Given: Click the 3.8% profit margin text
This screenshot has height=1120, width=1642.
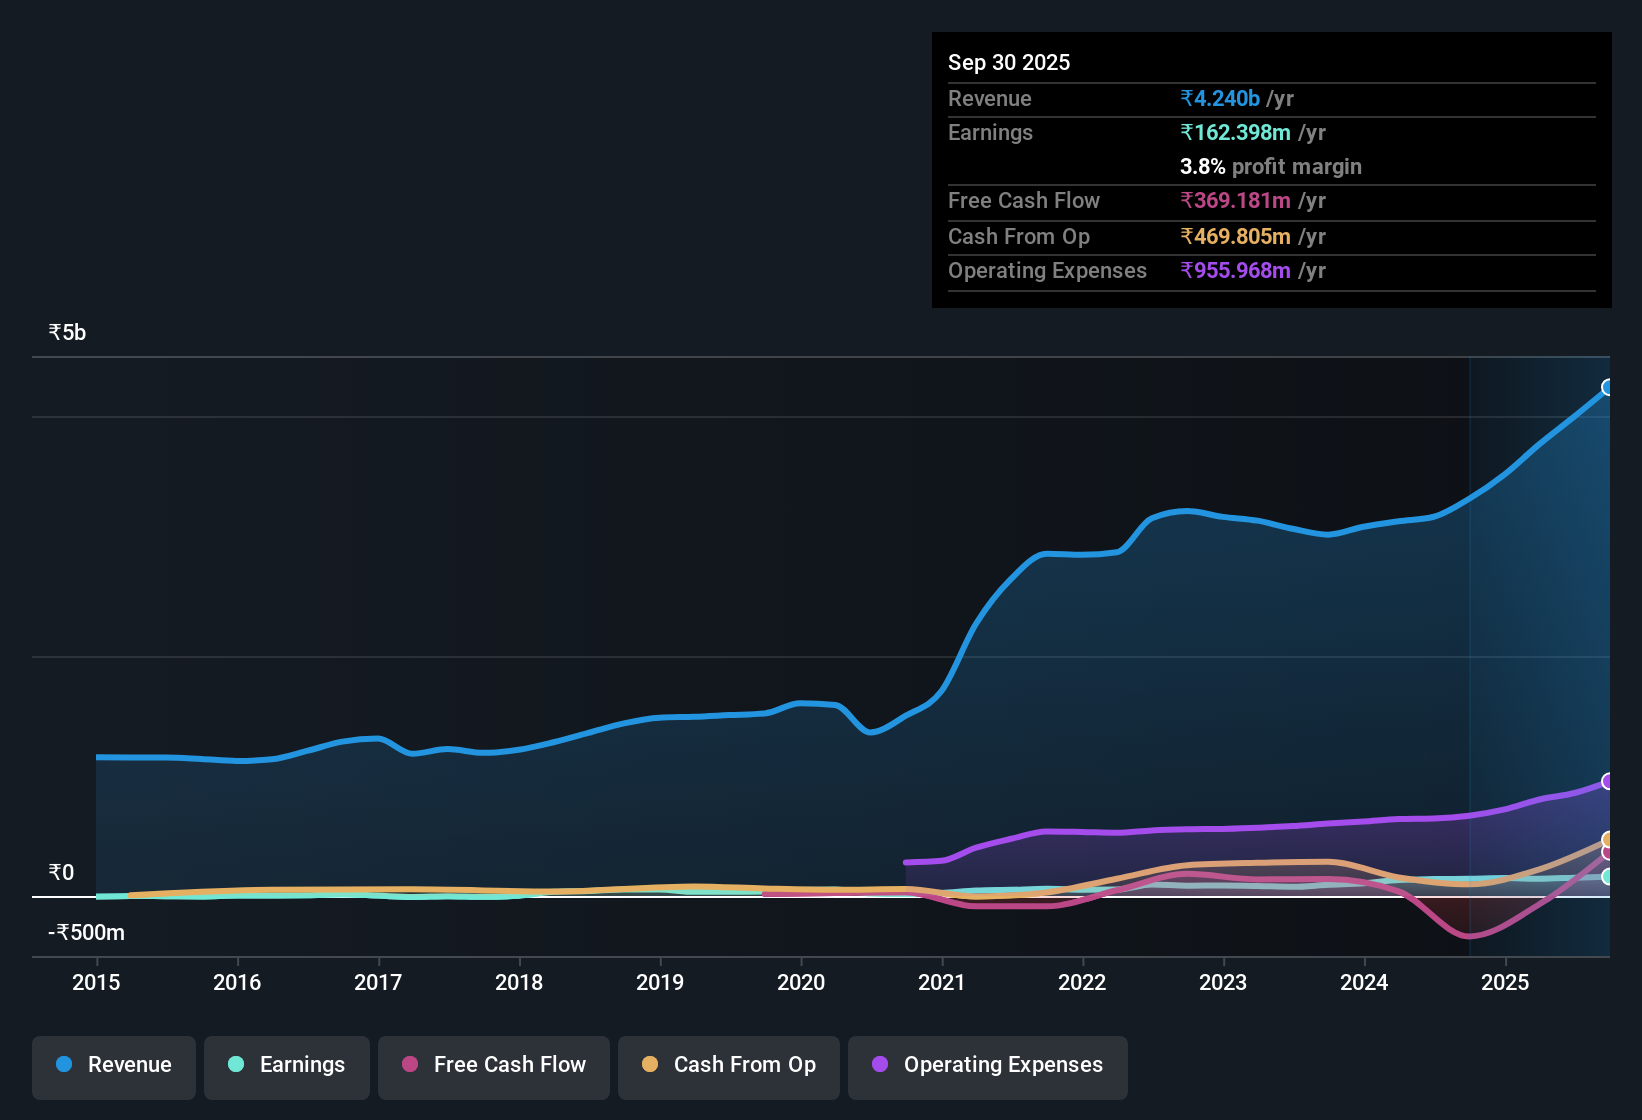Looking at the screenshot, I should click(x=1270, y=167).
